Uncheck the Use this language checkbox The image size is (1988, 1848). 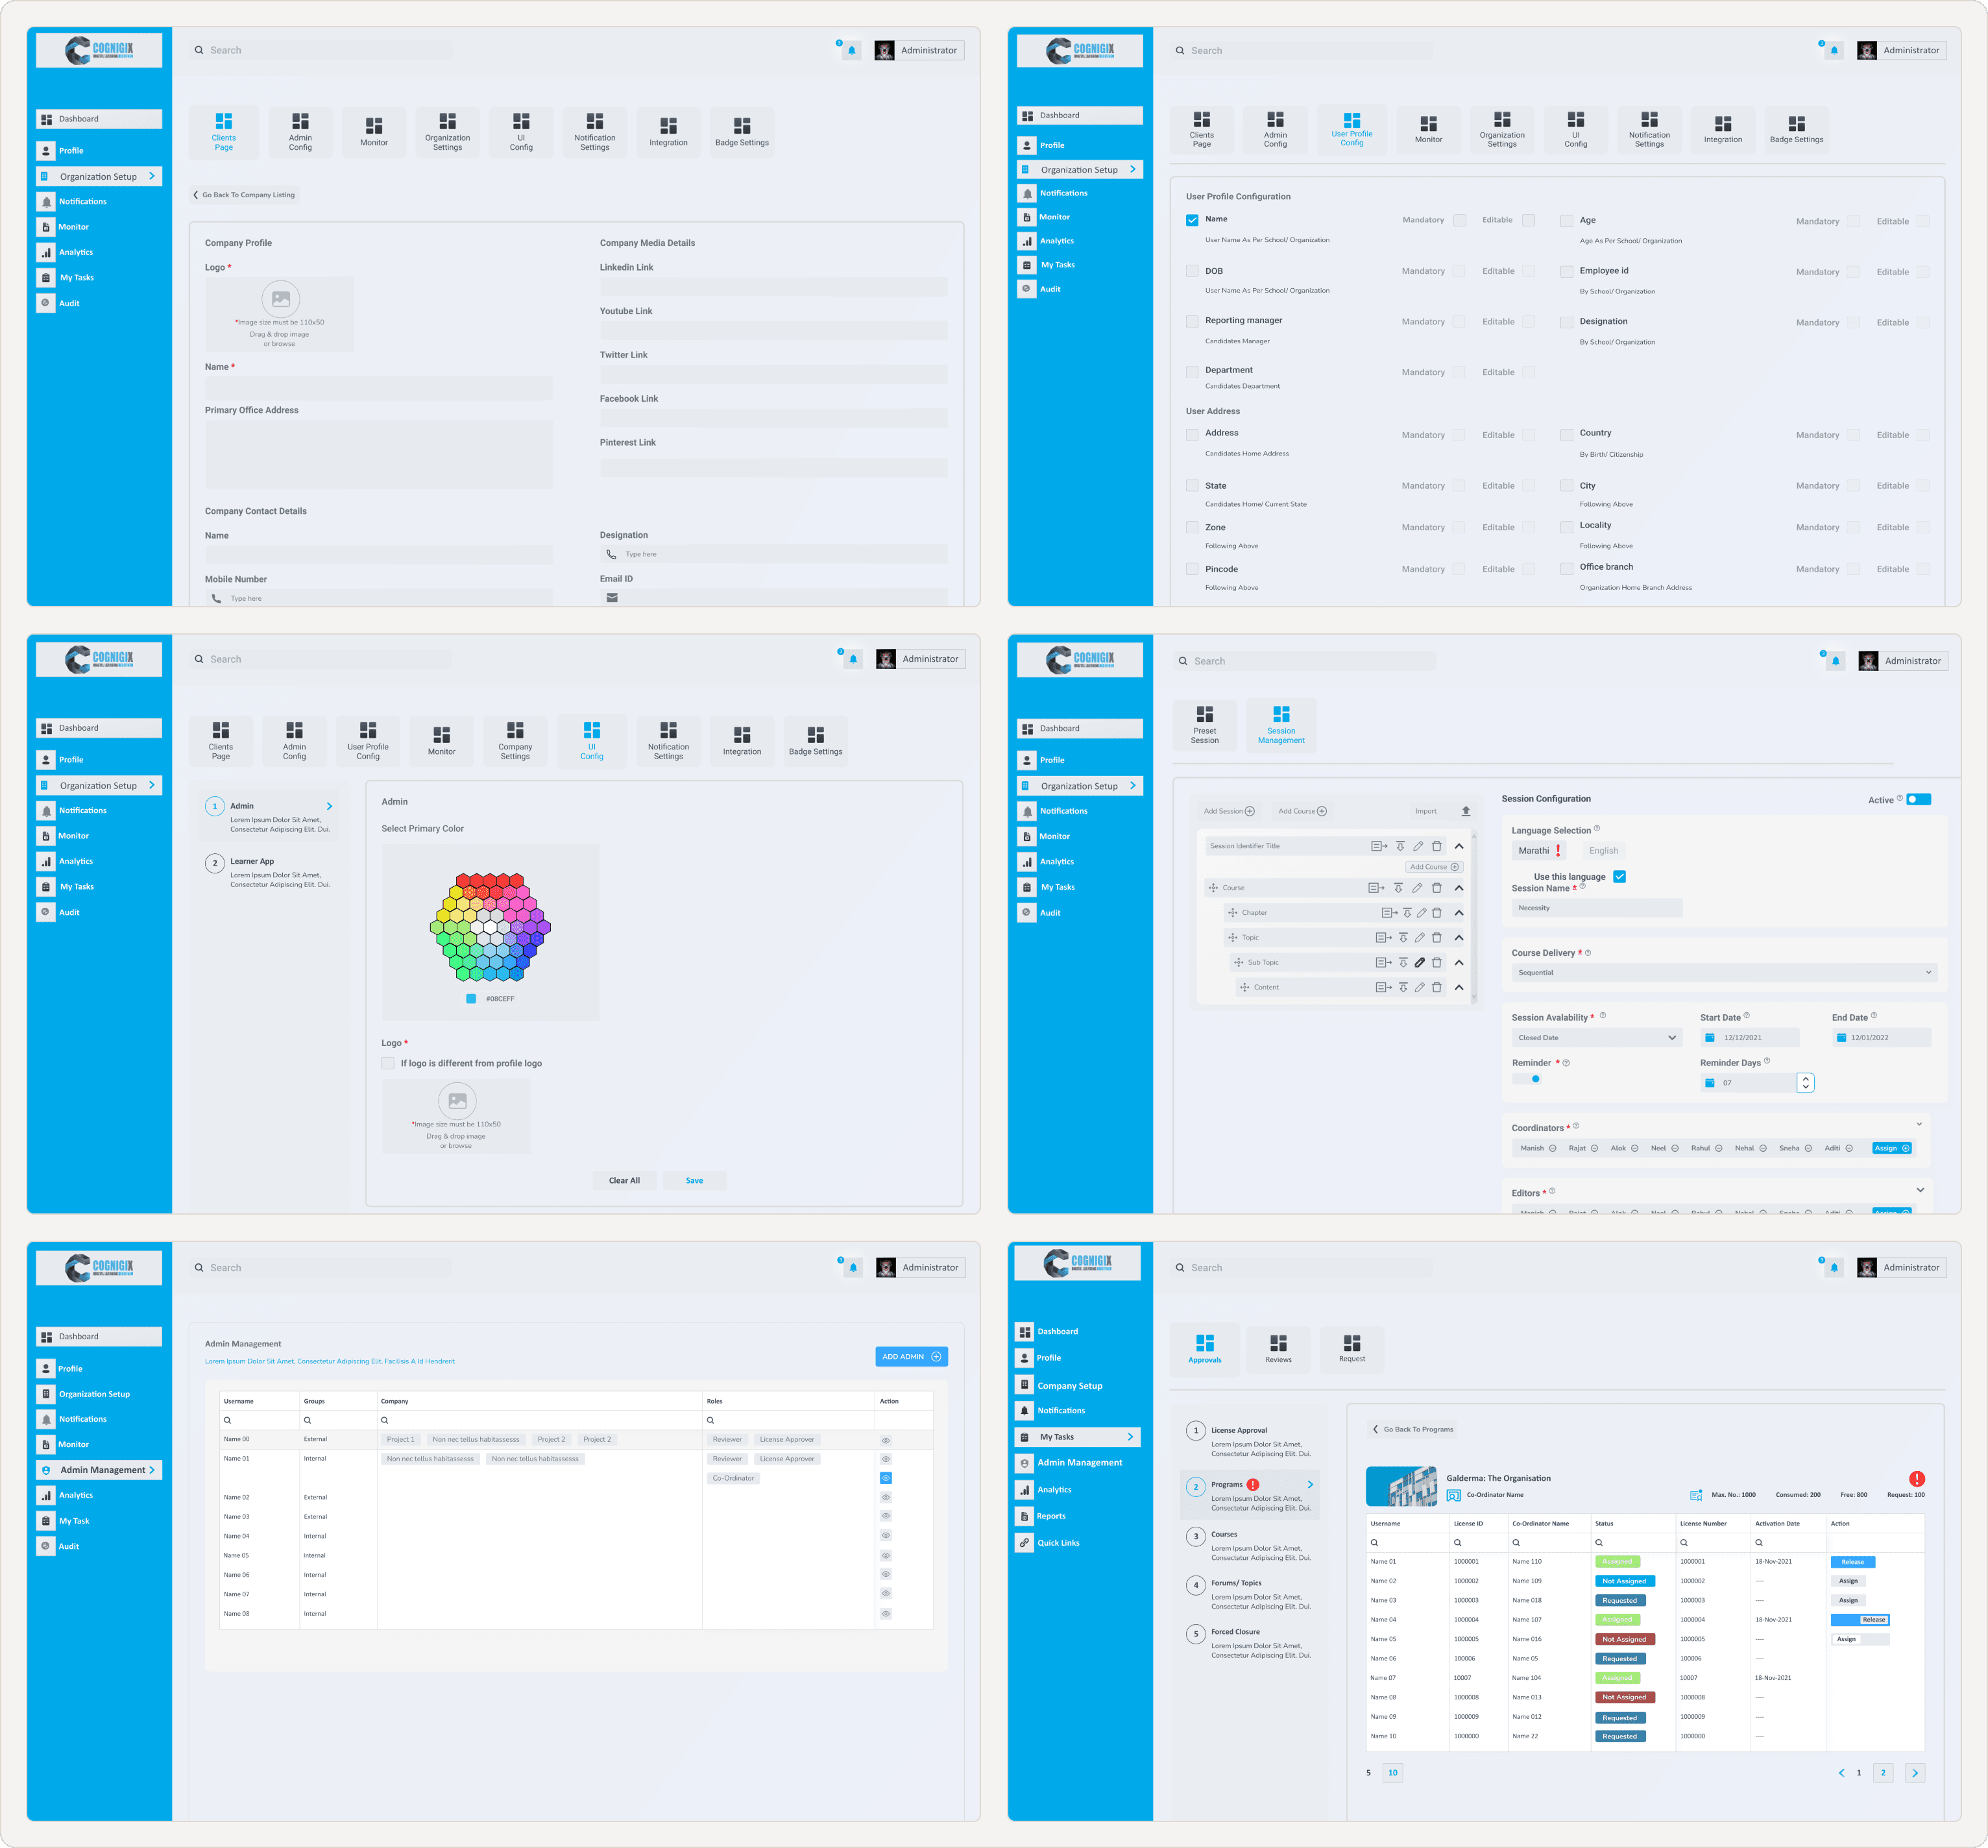(1619, 877)
